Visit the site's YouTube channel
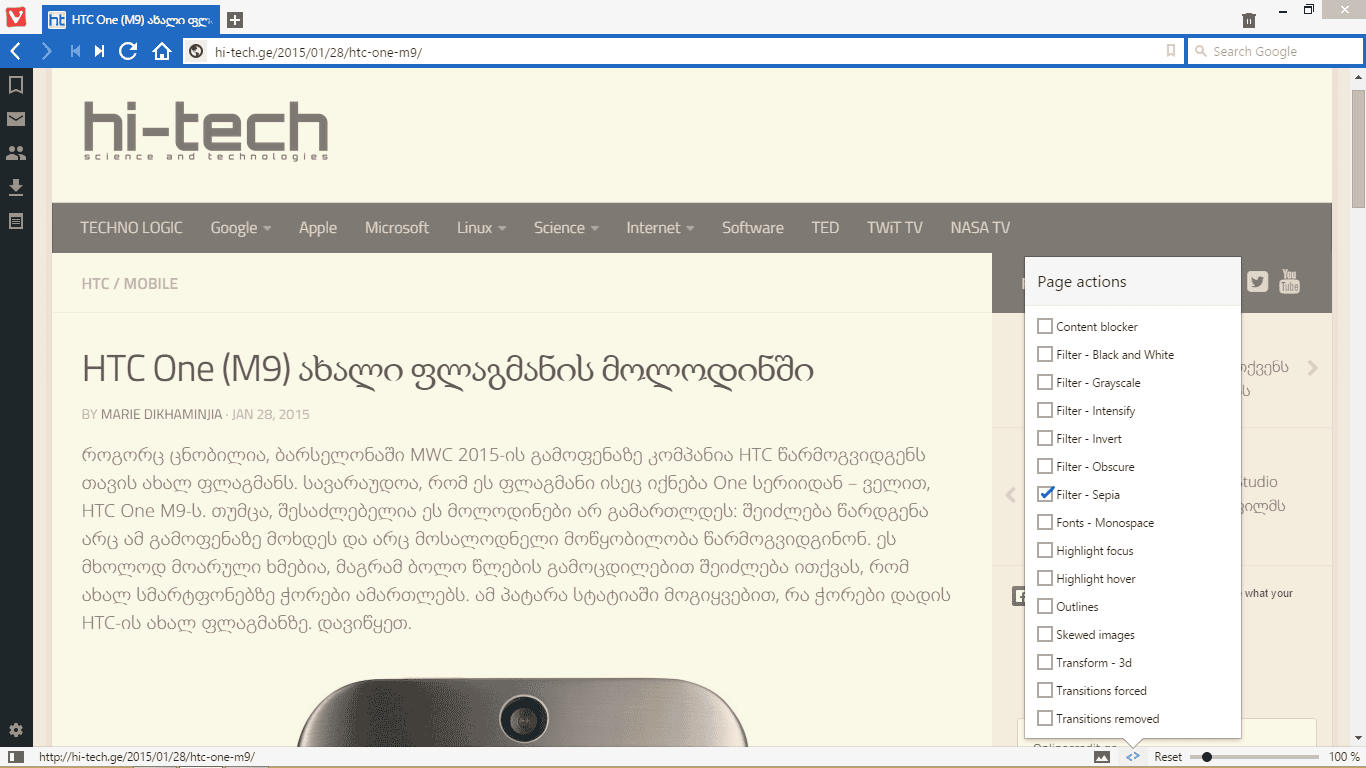The width and height of the screenshot is (1366, 768). point(1290,282)
